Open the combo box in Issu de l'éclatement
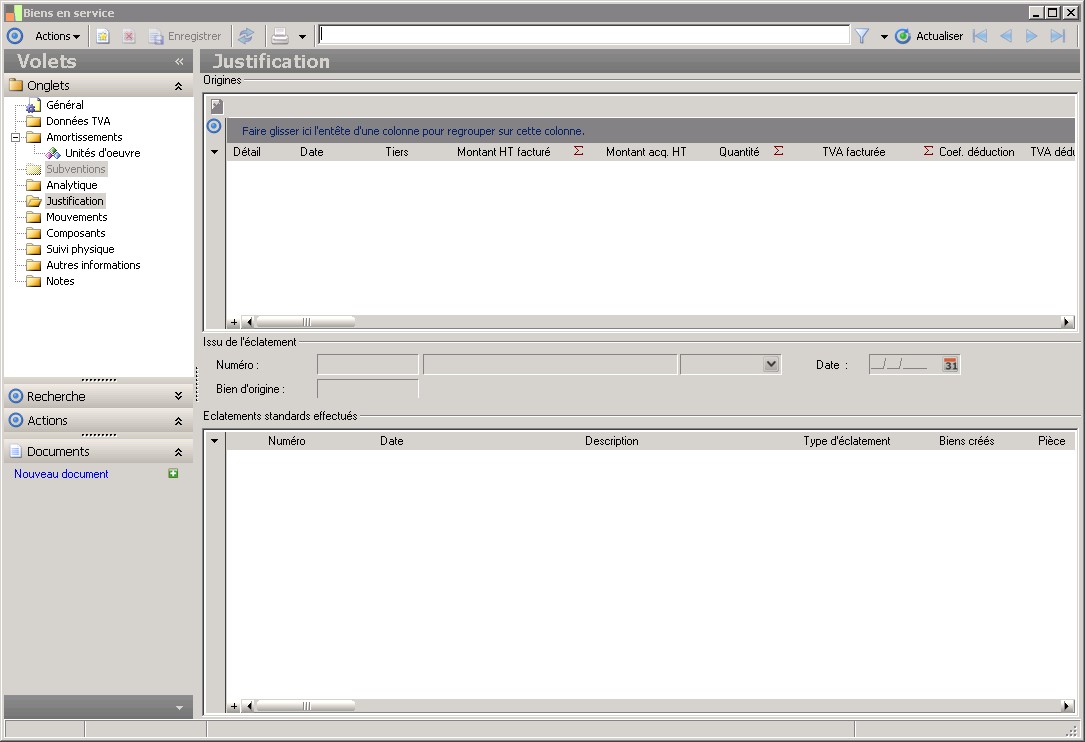The height and width of the screenshot is (742, 1085). pyautogui.click(x=770, y=365)
